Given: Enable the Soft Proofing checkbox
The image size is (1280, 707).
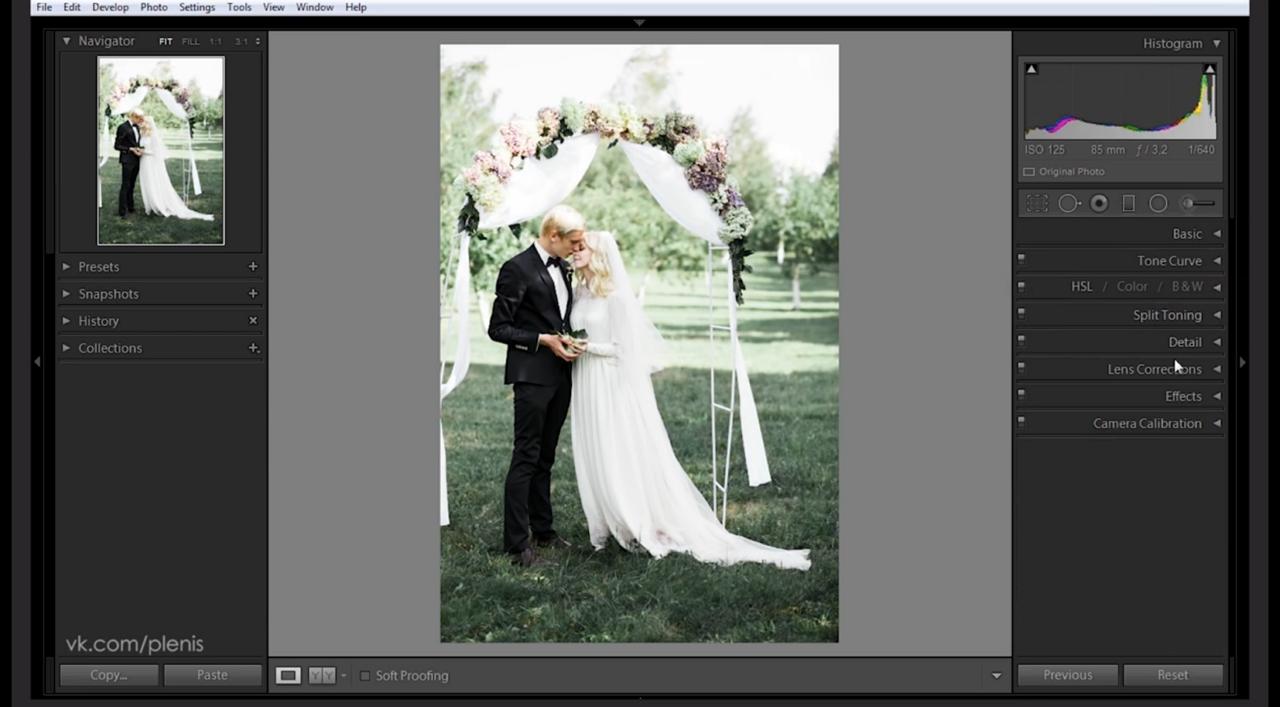Looking at the screenshot, I should (365, 676).
